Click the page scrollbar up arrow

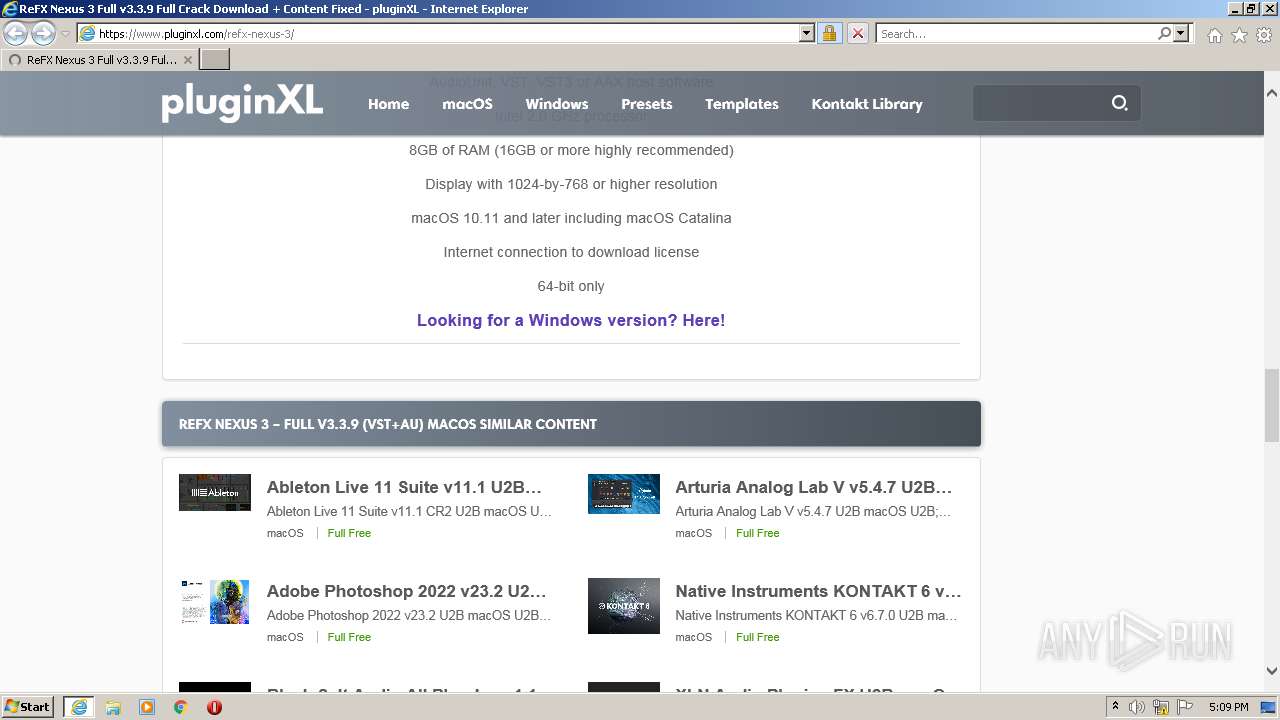tap(1271, 93)
